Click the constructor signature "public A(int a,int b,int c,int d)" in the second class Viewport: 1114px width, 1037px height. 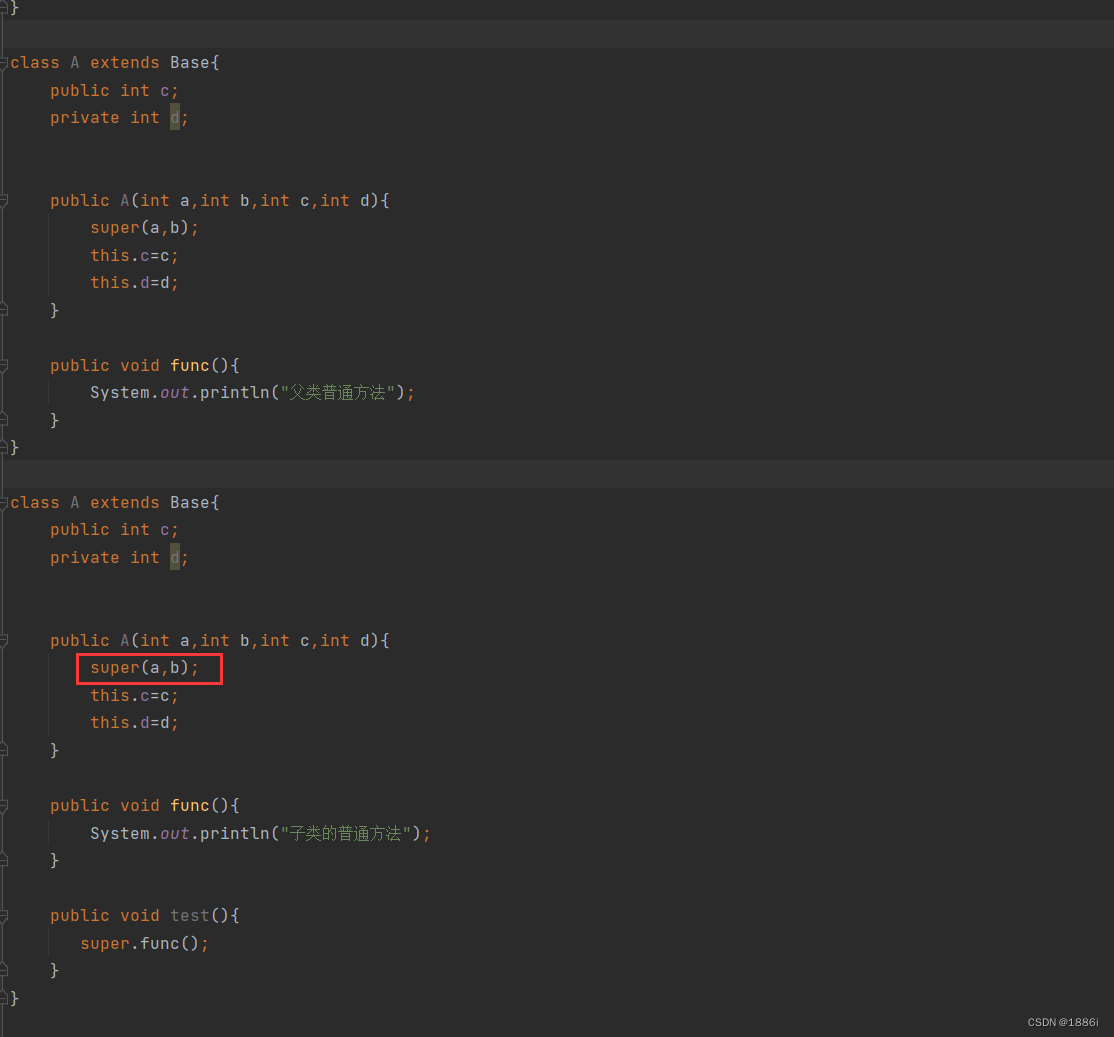(215, 641)
